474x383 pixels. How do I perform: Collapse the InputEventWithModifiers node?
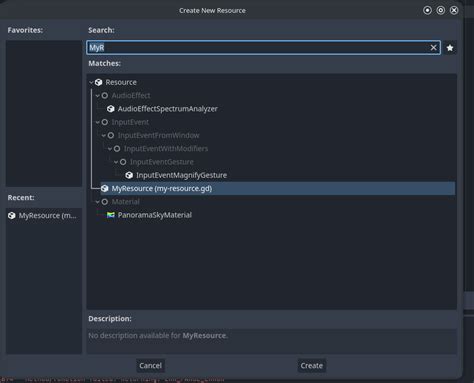[x=110, y=149]
